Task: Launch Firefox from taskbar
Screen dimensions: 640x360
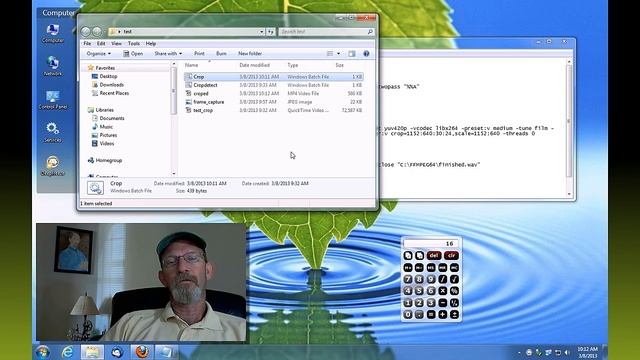Action: coord(142,352)
